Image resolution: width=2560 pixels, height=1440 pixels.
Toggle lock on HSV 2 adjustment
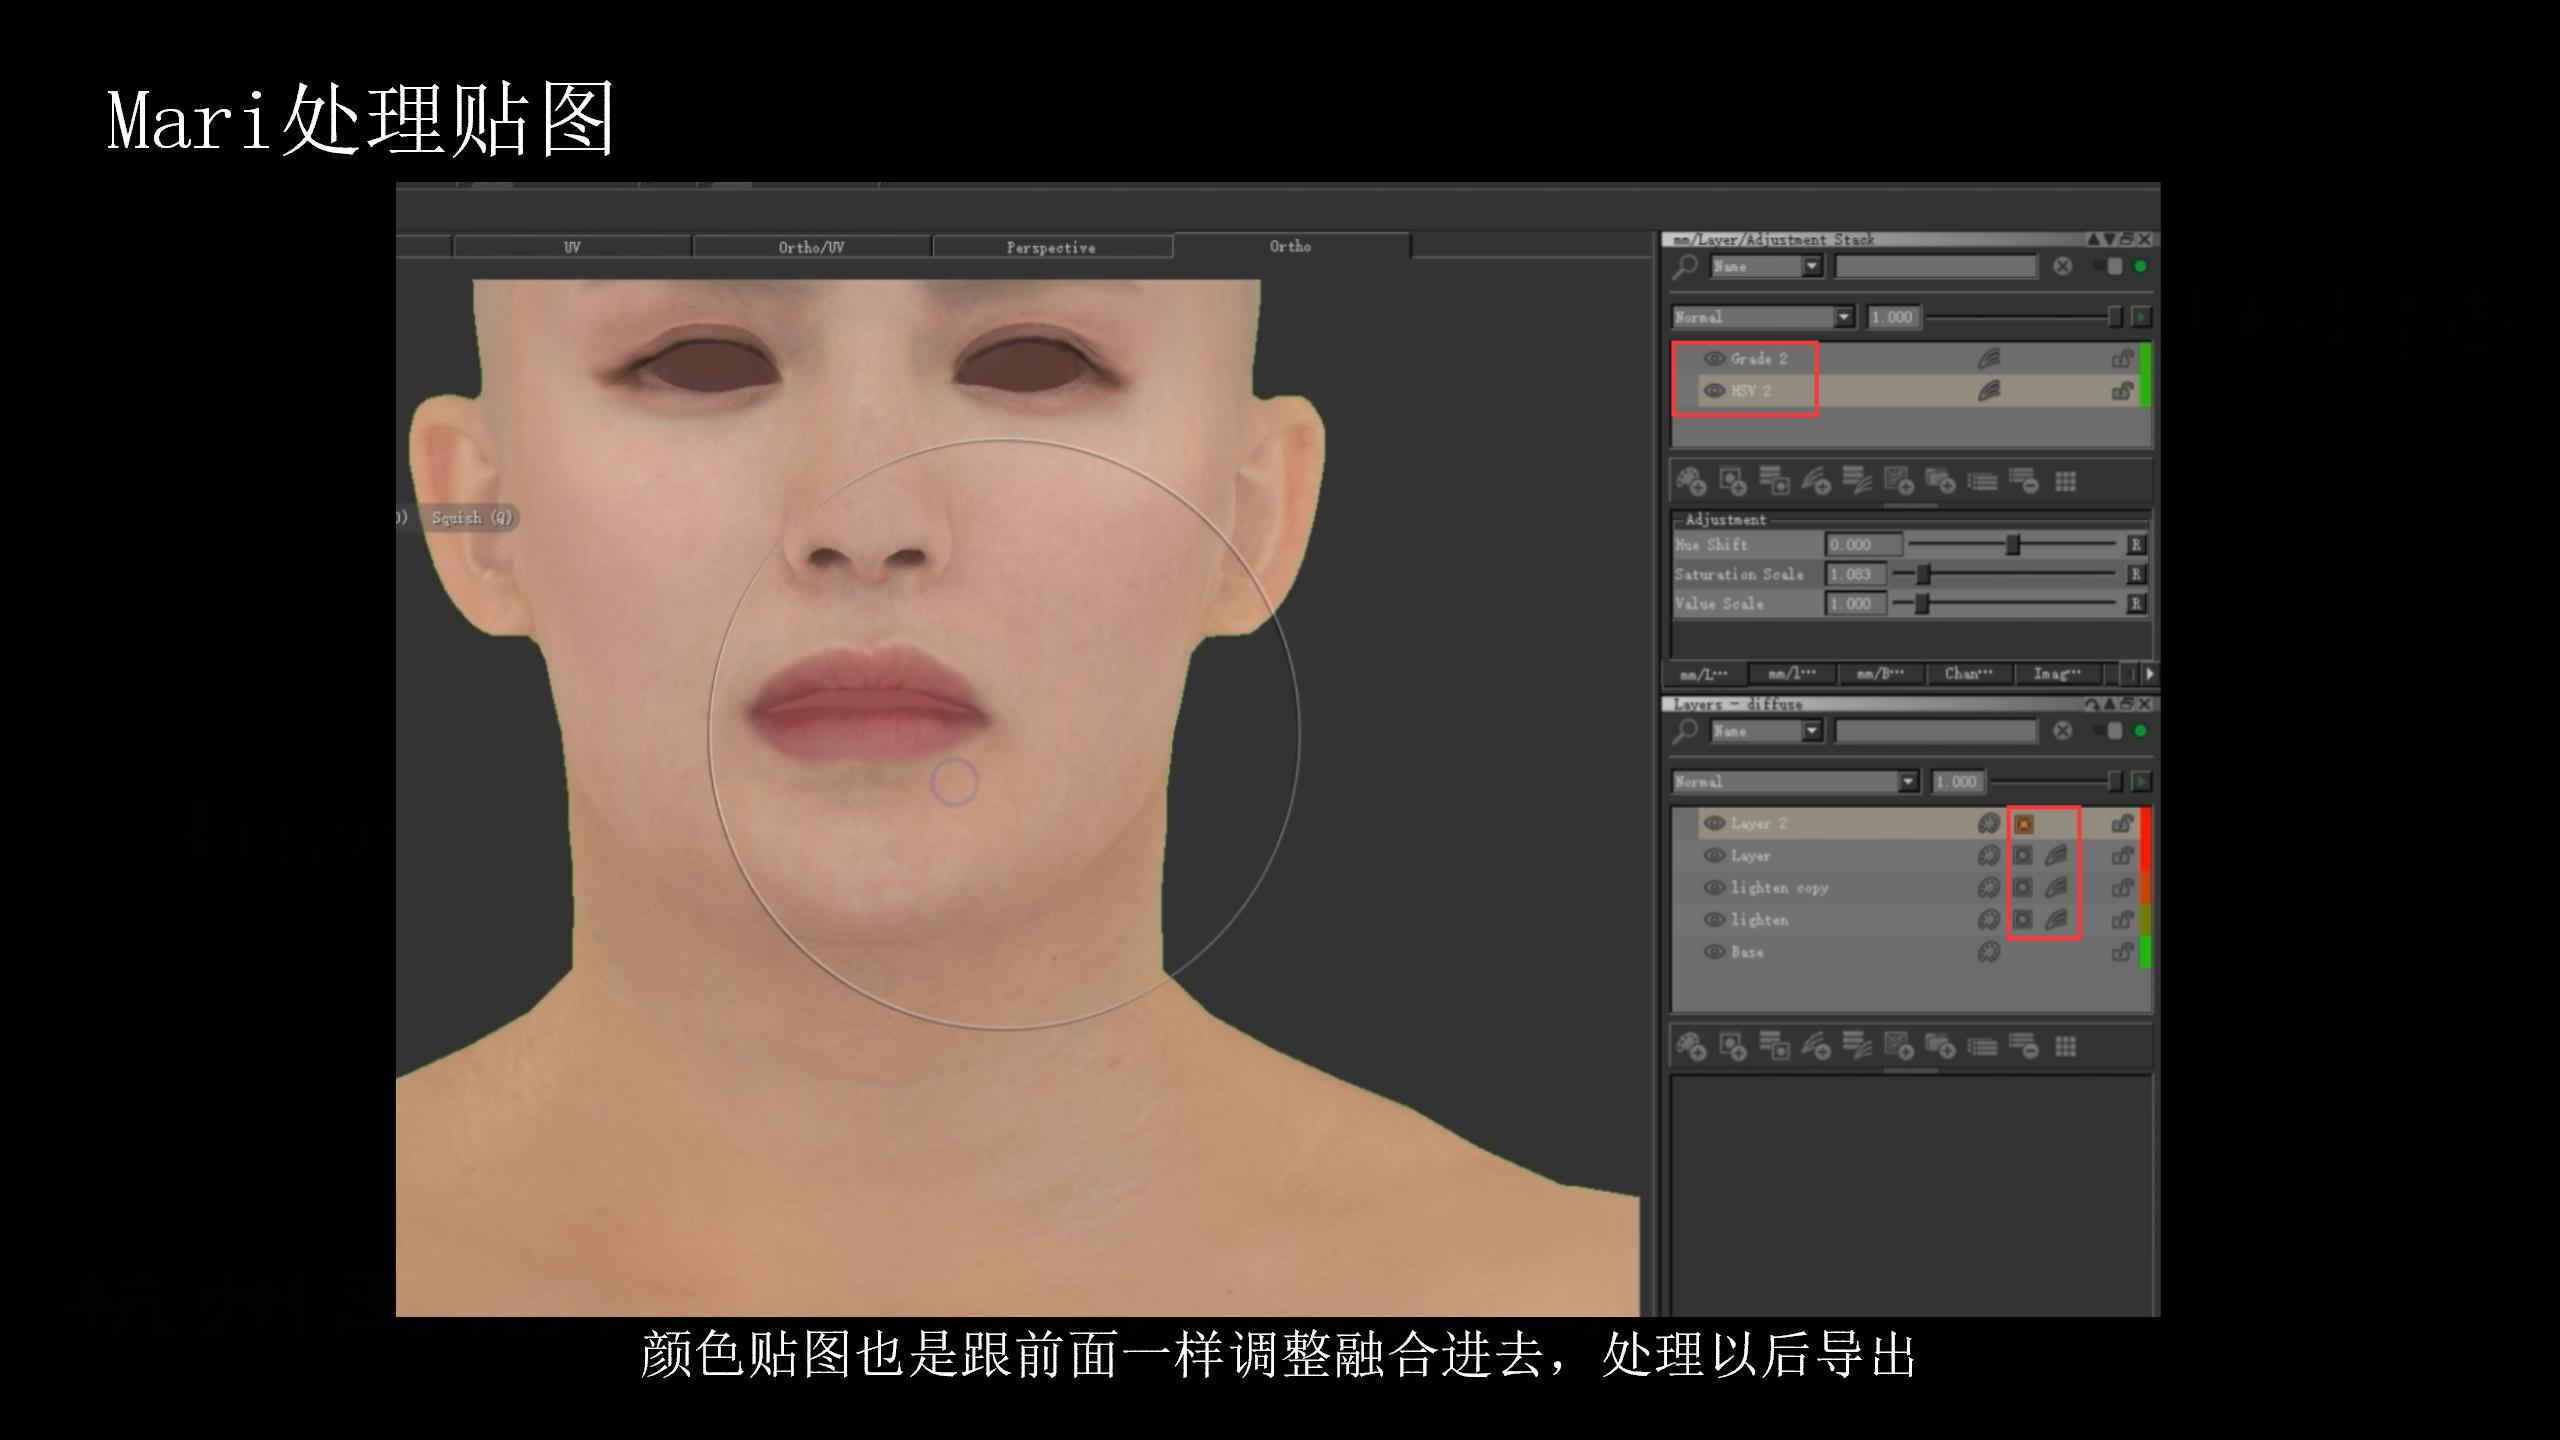[2122, 391]
